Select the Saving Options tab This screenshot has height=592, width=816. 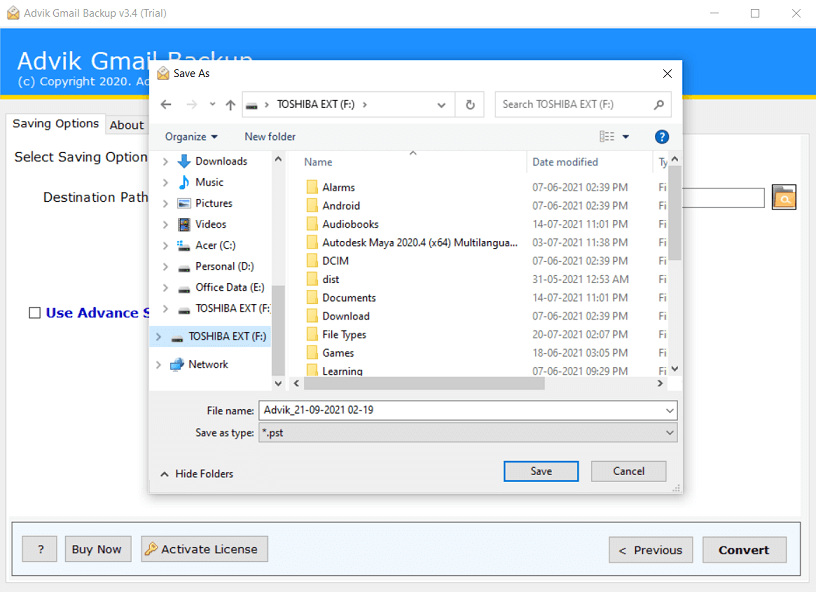pos(55,124)
